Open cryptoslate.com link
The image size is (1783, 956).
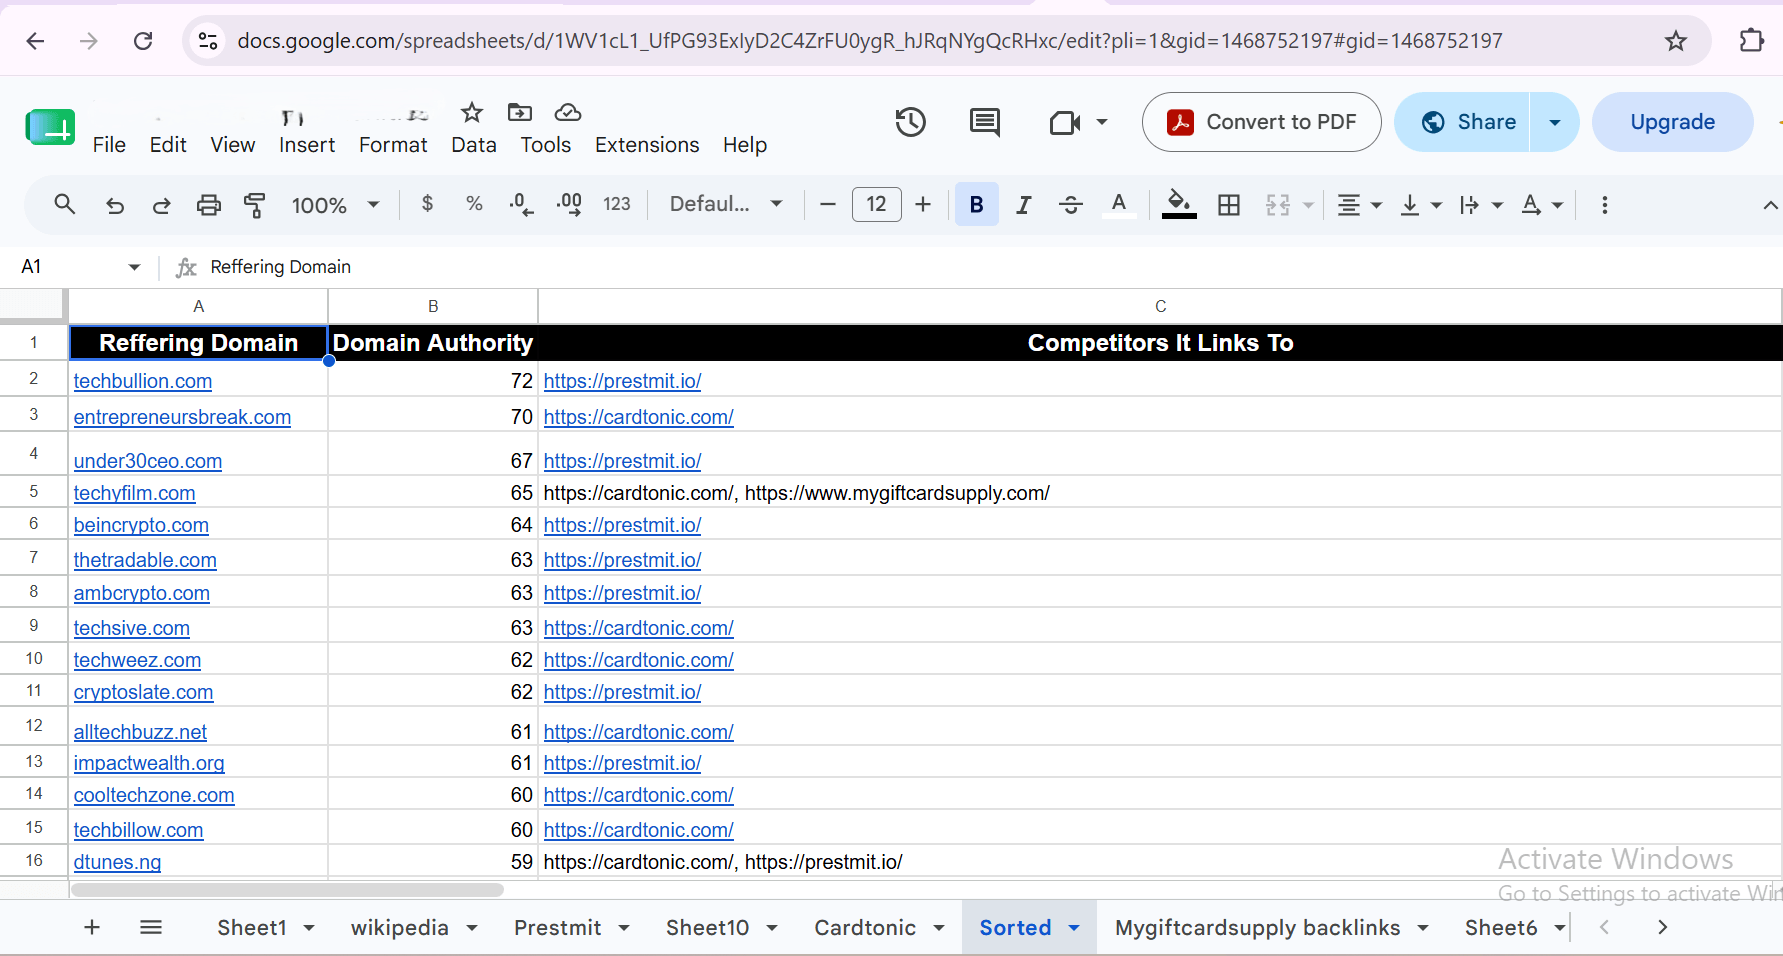[x=143, y=692]
